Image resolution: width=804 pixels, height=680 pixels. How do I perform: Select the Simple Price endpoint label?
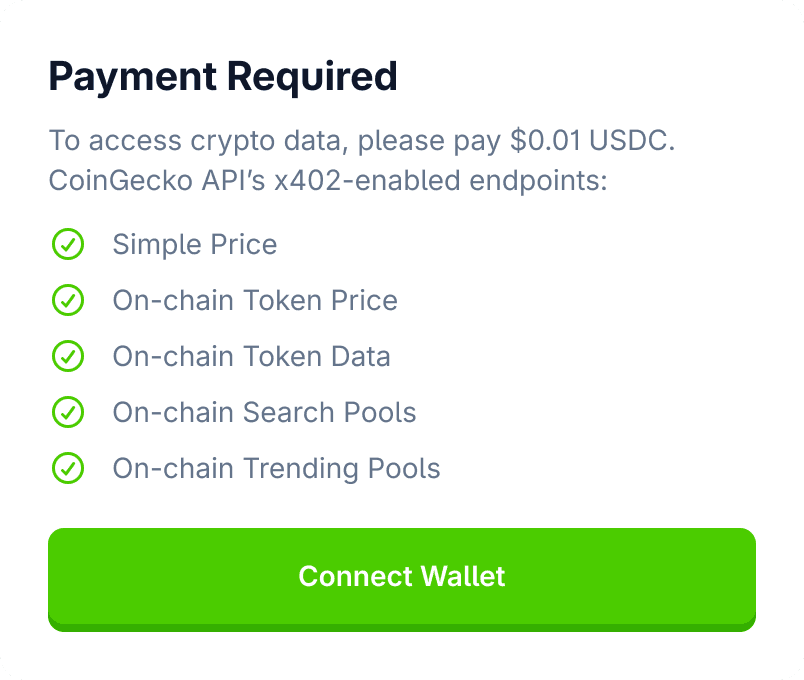195,244
